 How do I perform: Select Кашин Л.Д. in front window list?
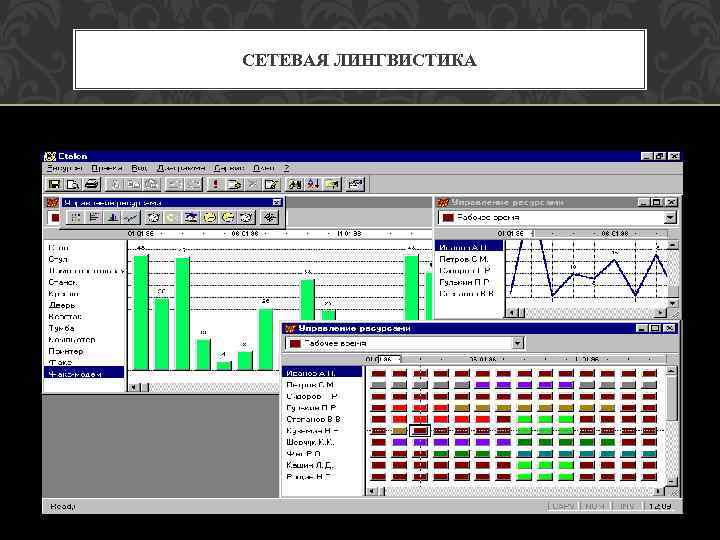coord(309,465)
